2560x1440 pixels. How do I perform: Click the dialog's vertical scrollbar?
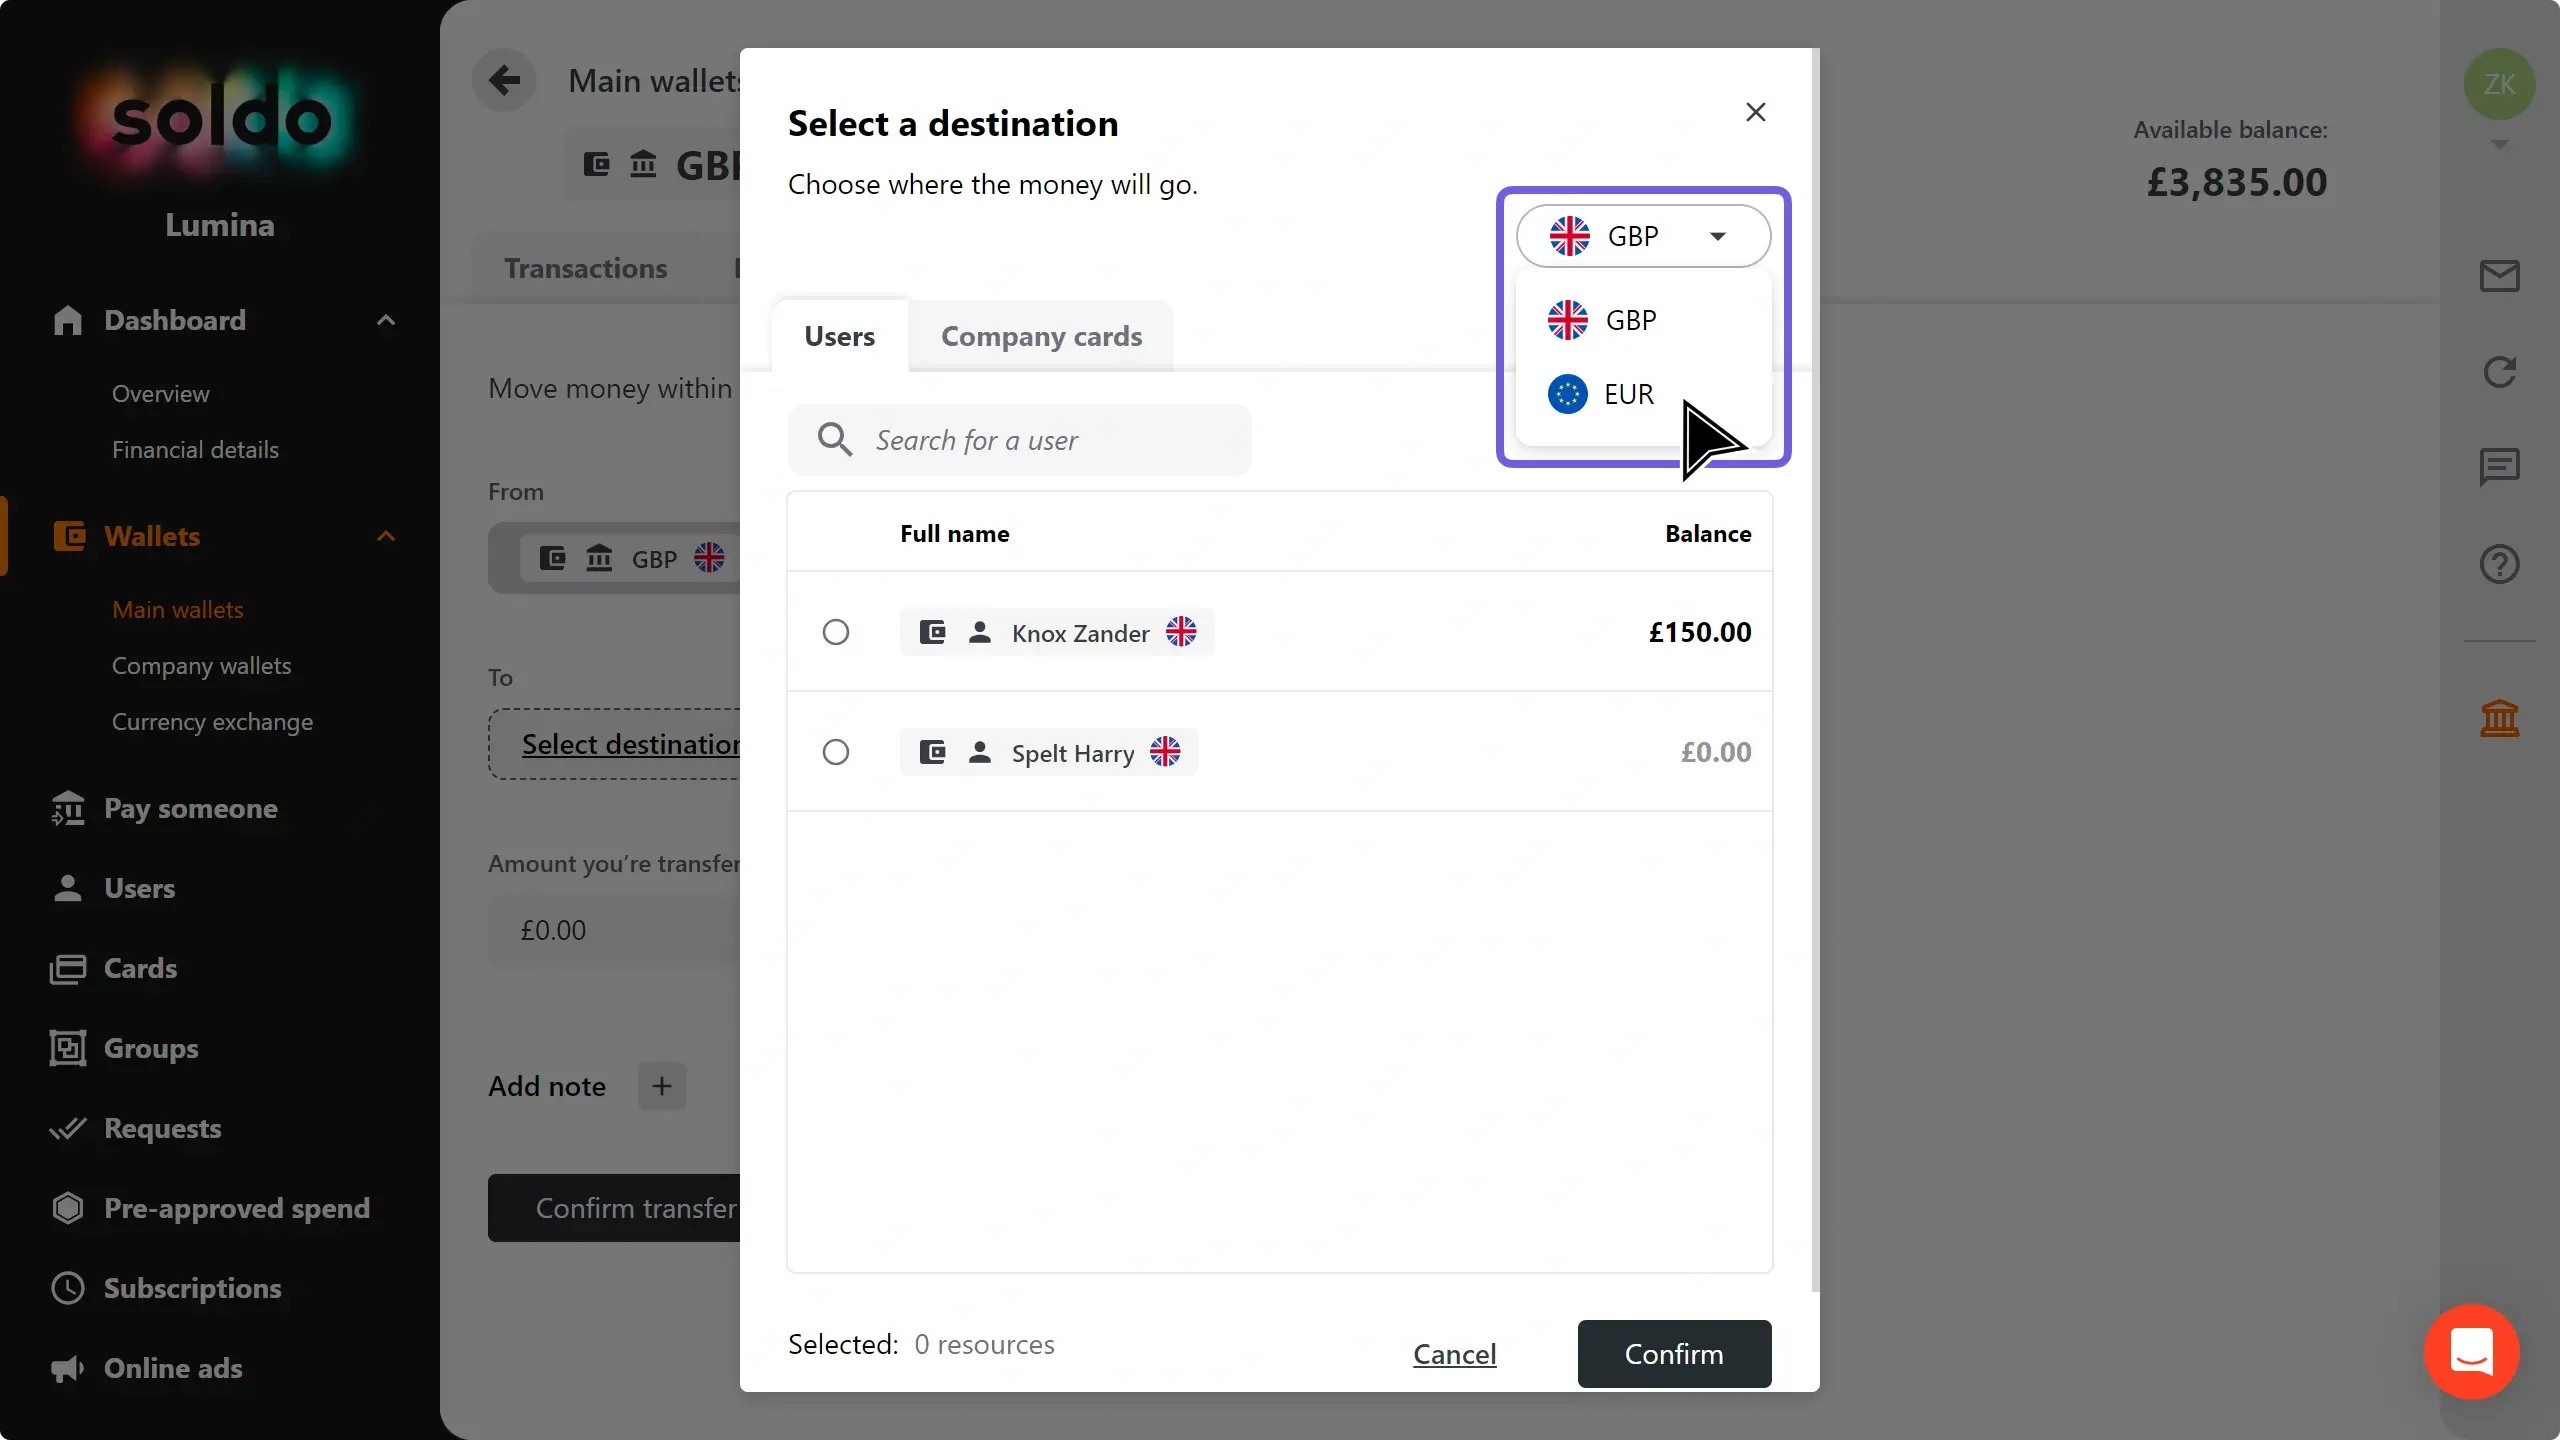[x=1816, y=670]
